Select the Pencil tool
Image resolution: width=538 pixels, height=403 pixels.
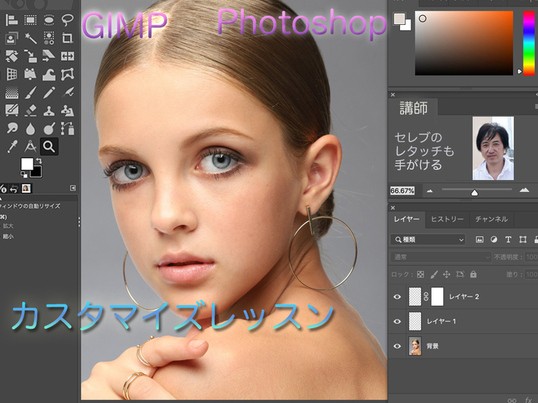pos(49,92)
